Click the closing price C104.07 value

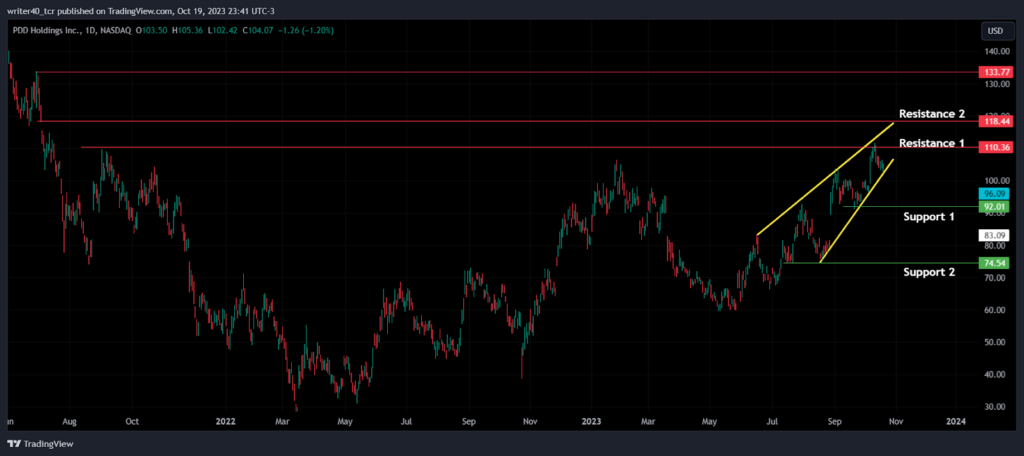coord(258,30)
